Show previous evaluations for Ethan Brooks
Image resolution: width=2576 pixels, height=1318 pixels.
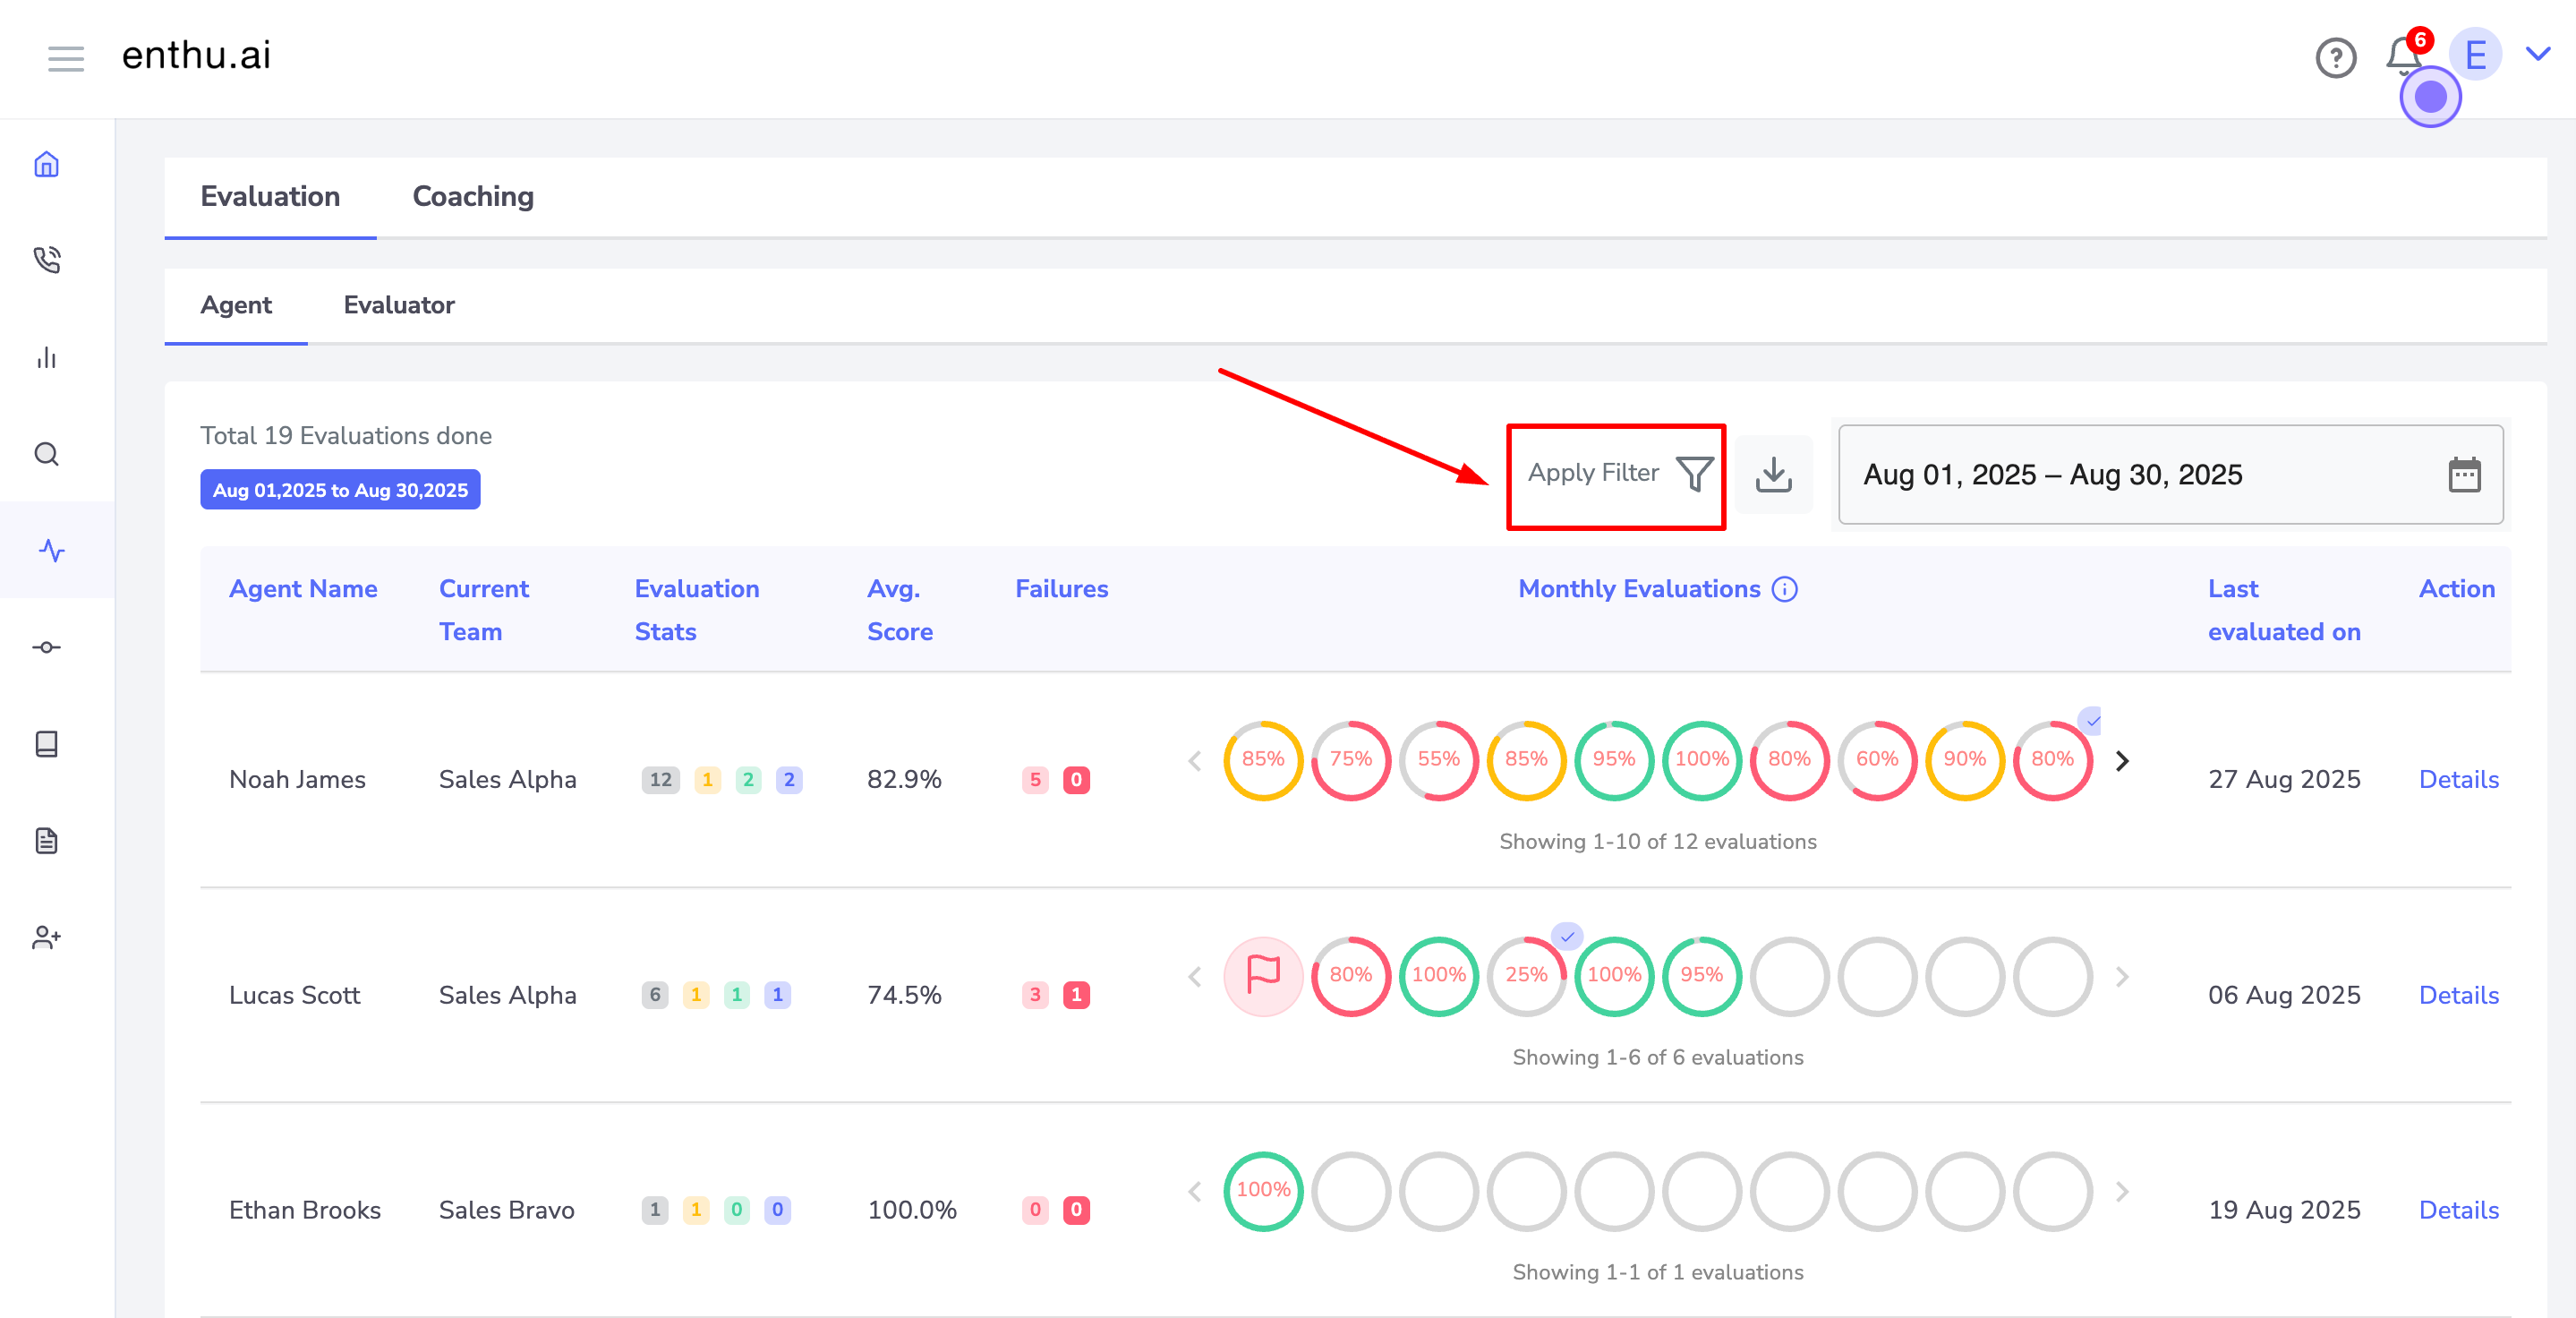pos(1194,1191)
